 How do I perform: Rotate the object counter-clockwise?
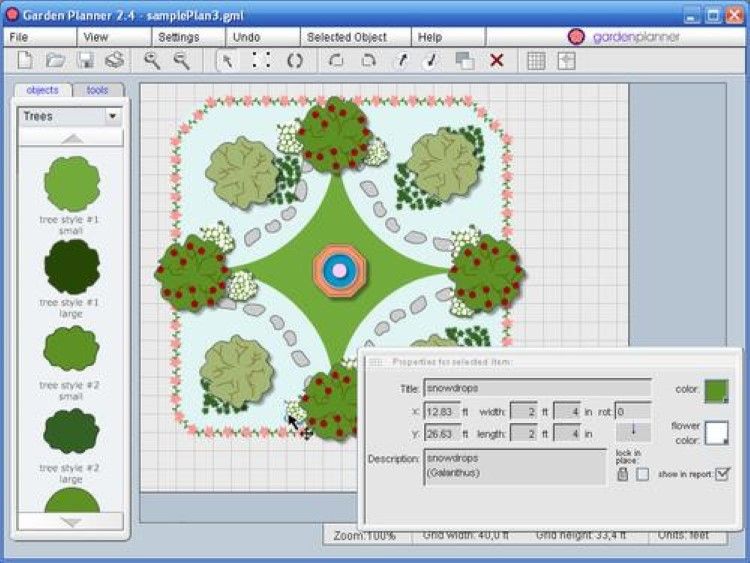[337, 61]
